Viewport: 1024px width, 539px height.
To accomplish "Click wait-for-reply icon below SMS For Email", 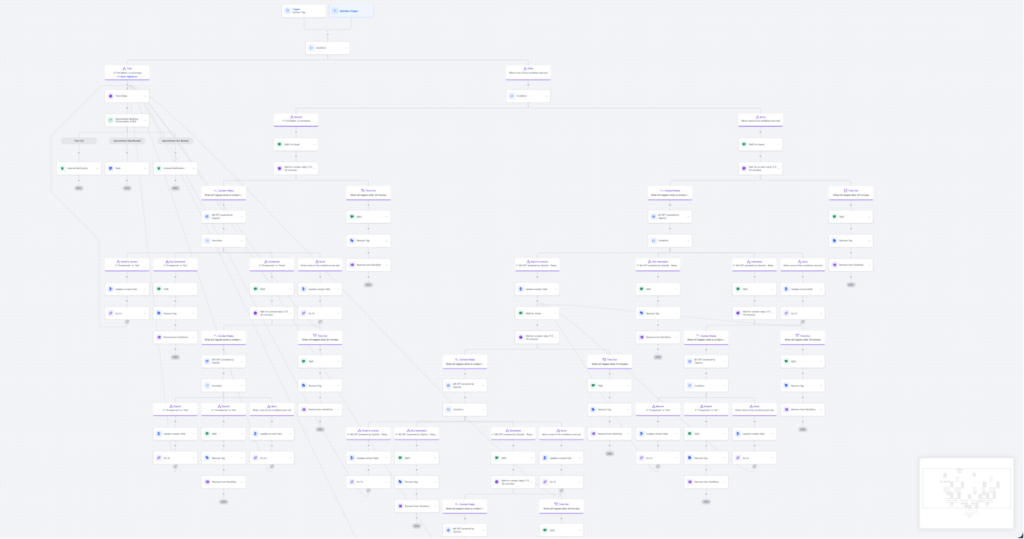I will click(280, 168).
